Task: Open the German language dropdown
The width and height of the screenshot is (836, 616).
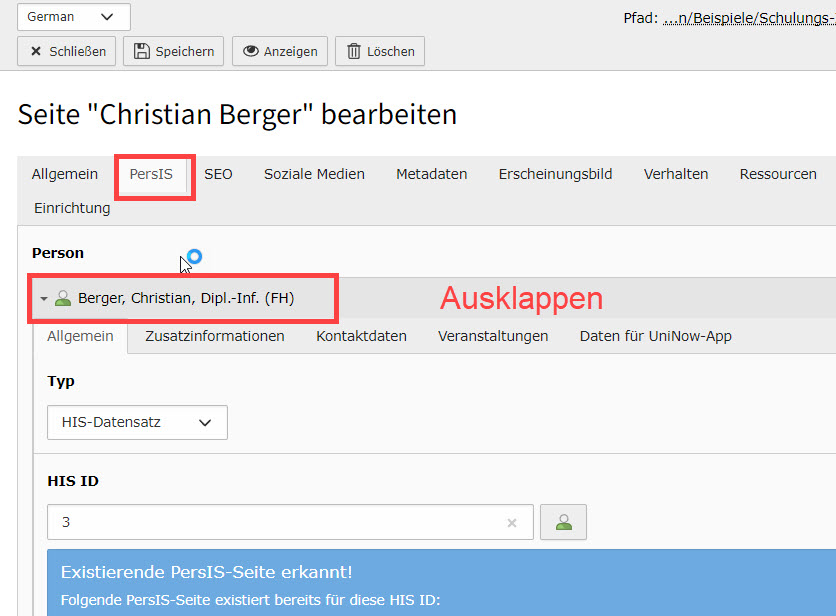Action: (73, 17)
